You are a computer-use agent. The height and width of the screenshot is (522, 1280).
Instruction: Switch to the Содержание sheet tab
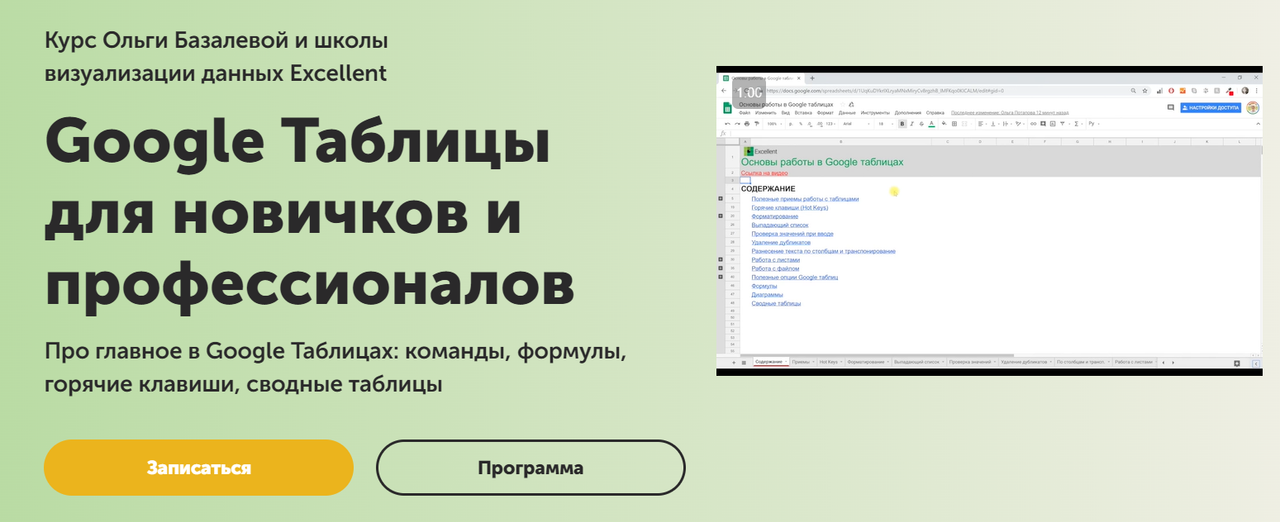pyautogui.click(x=772, y=362)
